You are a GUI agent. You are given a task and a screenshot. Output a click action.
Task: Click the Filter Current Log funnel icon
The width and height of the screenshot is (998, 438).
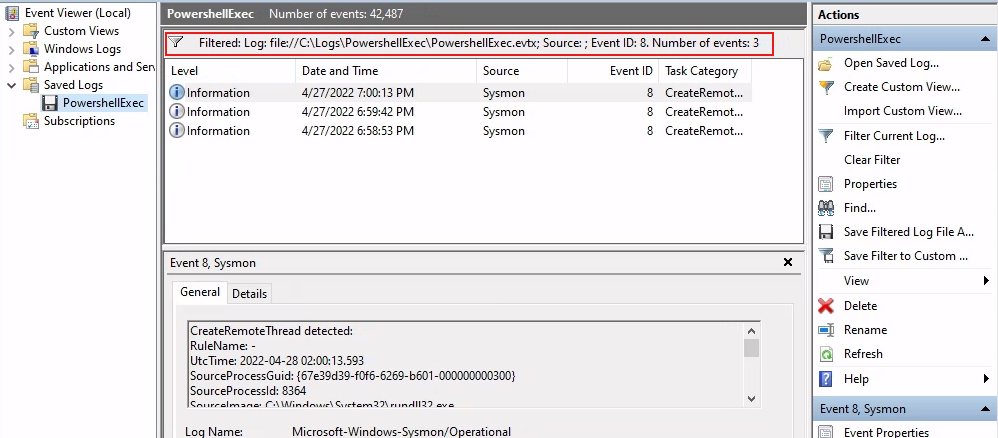(826, 136)
